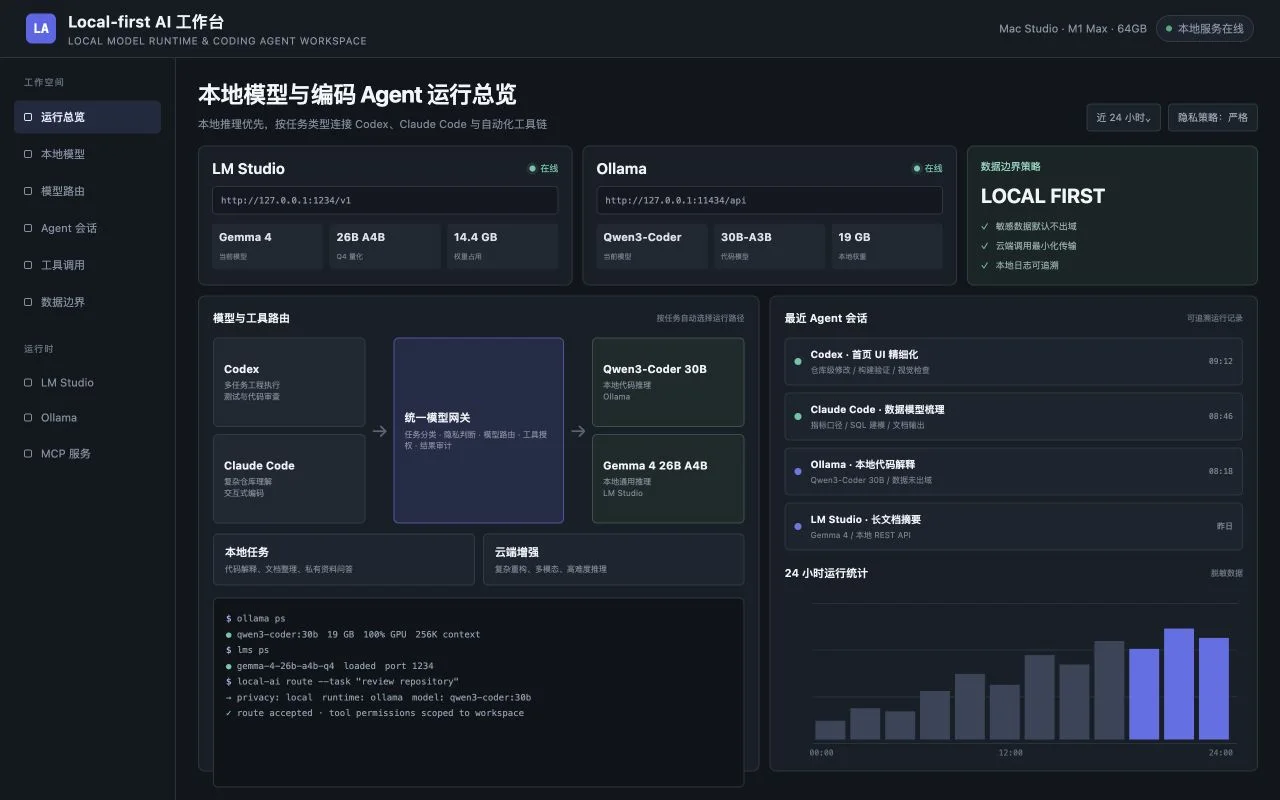The height and width of the screenshot is (800, 1280).
Task: Click the square icon beside 运行总览
Action: click(28, 117)
